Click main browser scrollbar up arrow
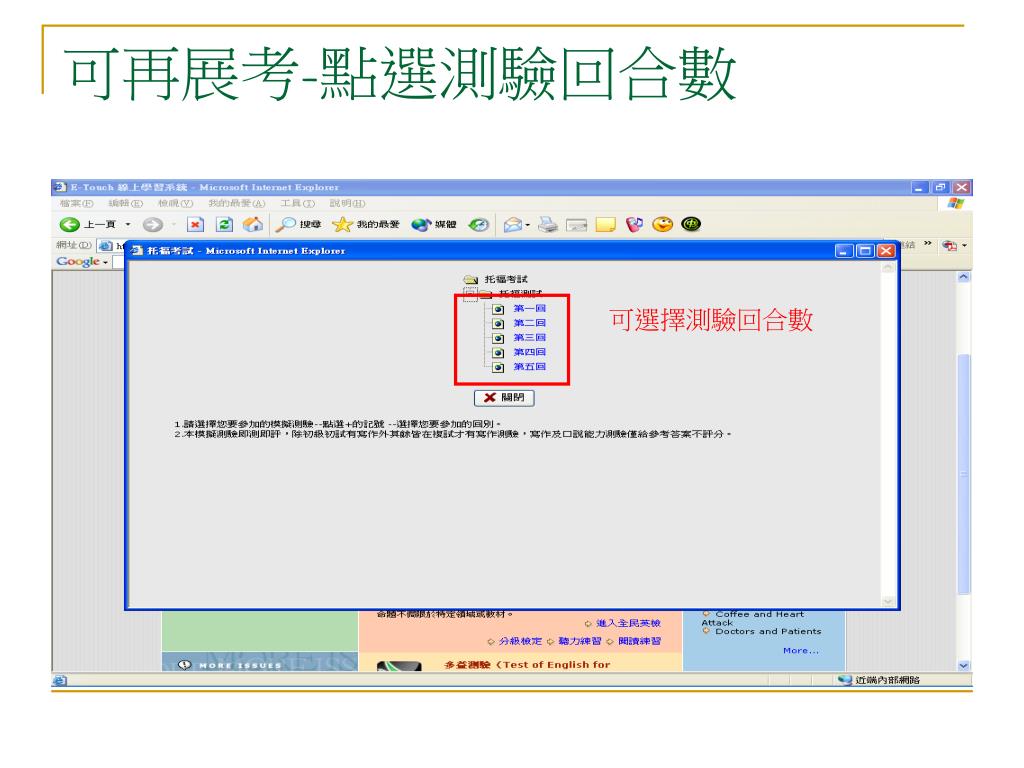 click(964, 277)
